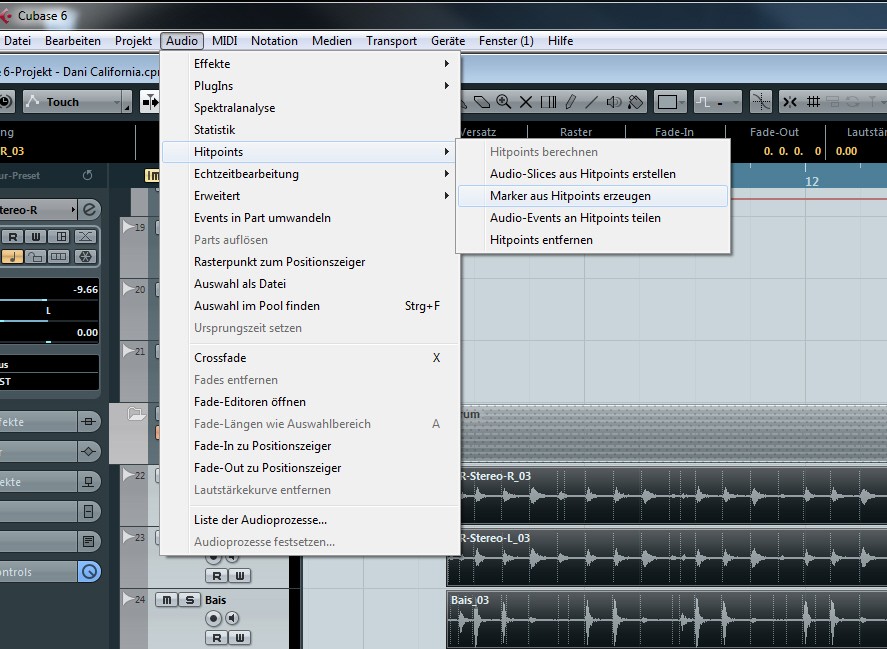Click the notepad section icon
Image resolution: width=887 pixels, height=649 pixels.
[x=89, y=541]
